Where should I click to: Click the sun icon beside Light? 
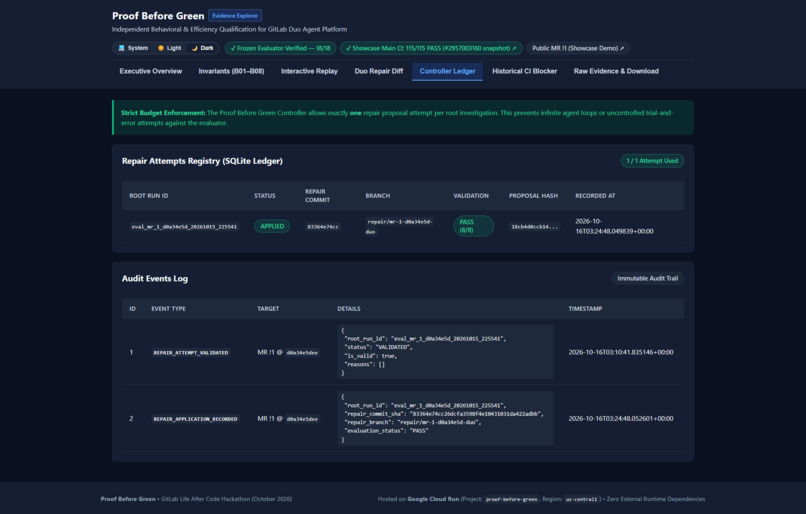161,48
